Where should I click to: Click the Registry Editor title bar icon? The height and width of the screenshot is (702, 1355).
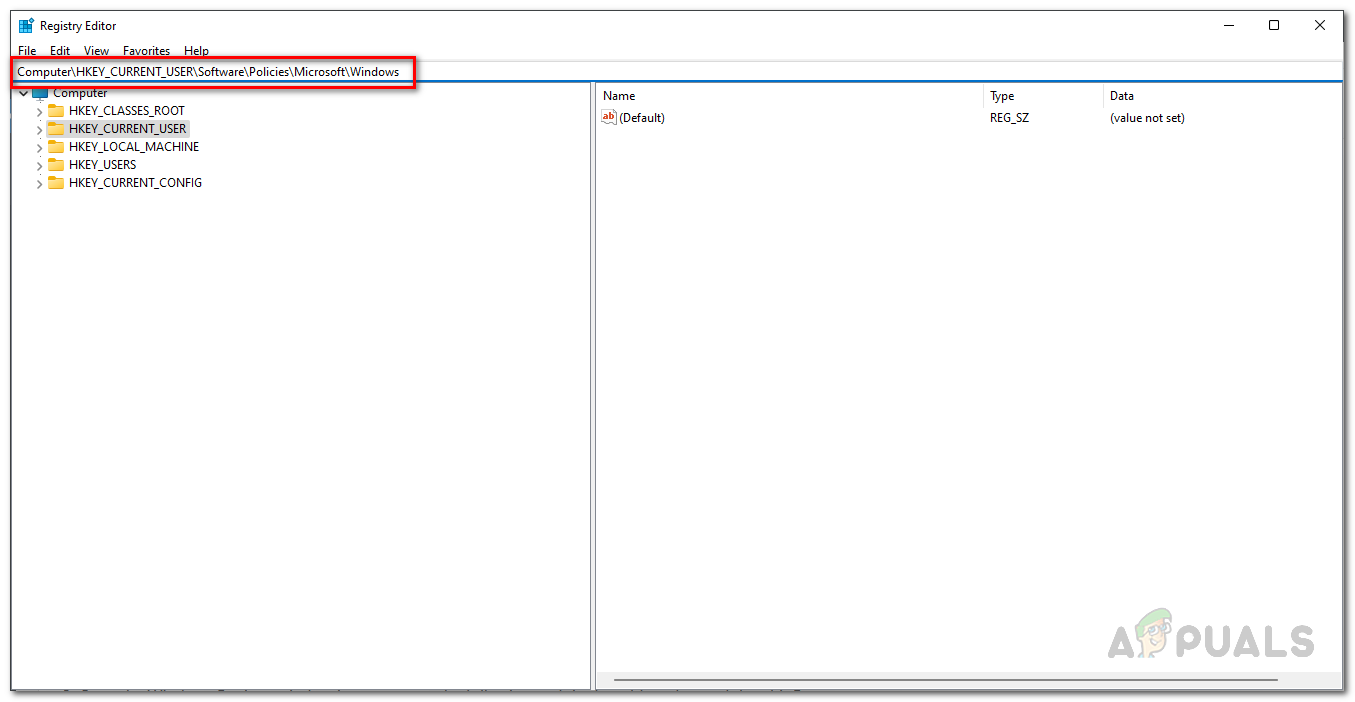[x=26, y=26]
